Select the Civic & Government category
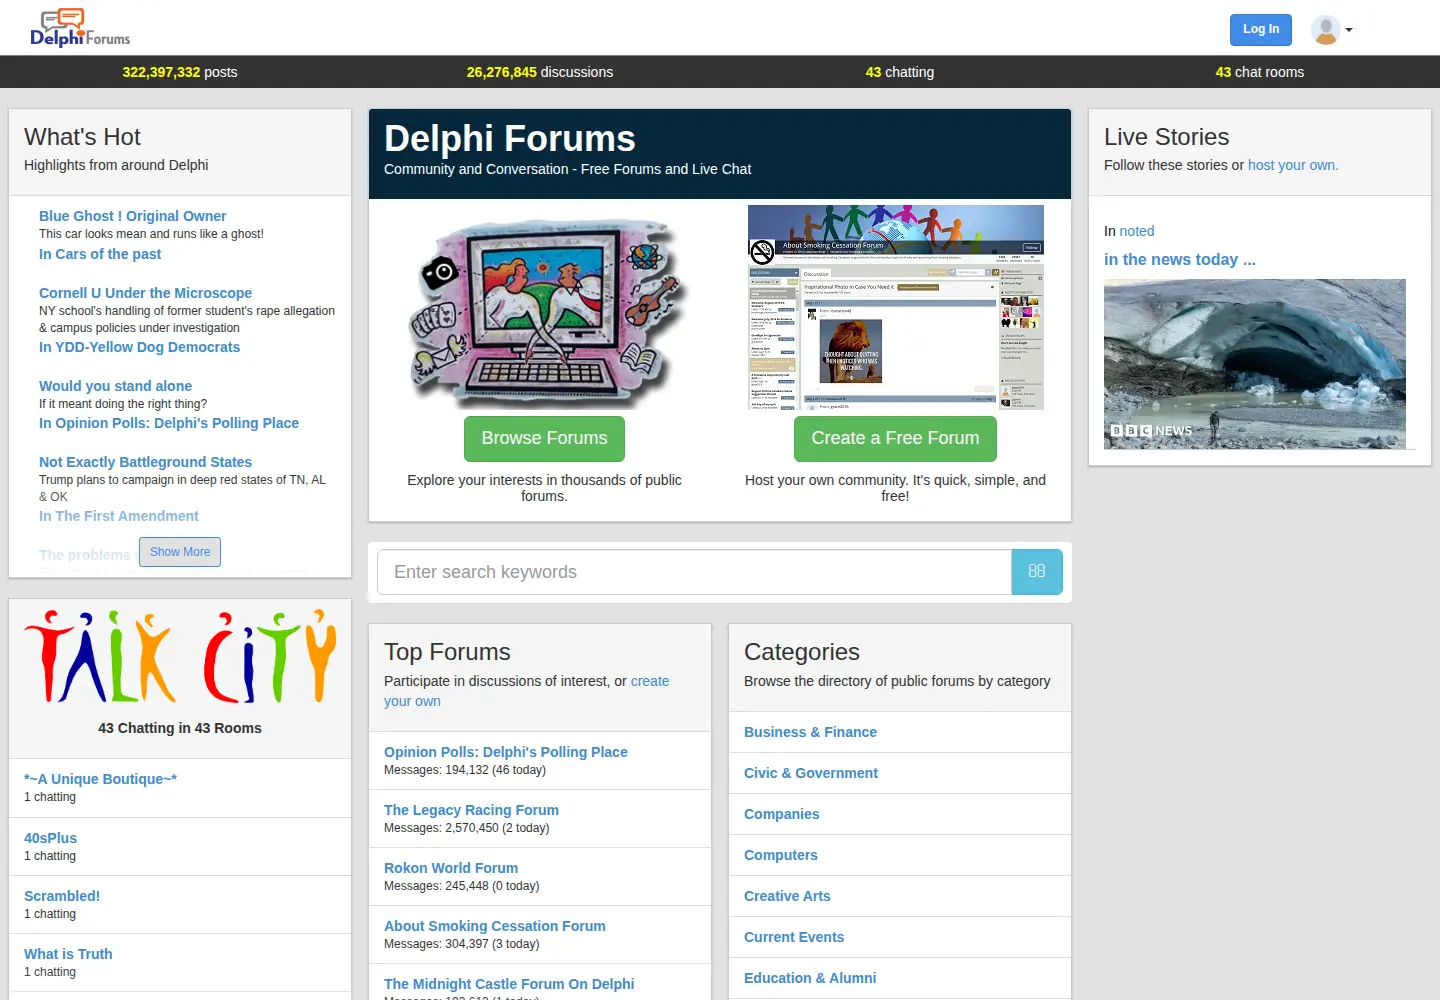The width and height of the screenshot is (1440, 1000). (811, 773)
